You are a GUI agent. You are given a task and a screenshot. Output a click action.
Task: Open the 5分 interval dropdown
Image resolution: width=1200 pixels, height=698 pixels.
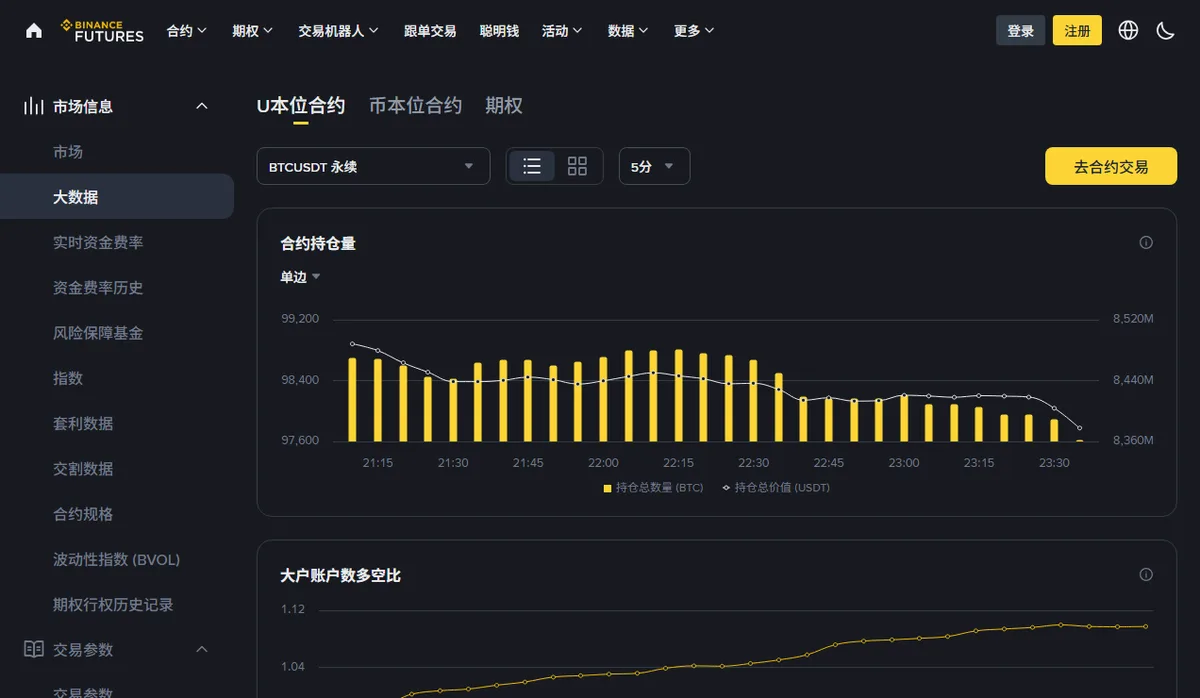654,166
